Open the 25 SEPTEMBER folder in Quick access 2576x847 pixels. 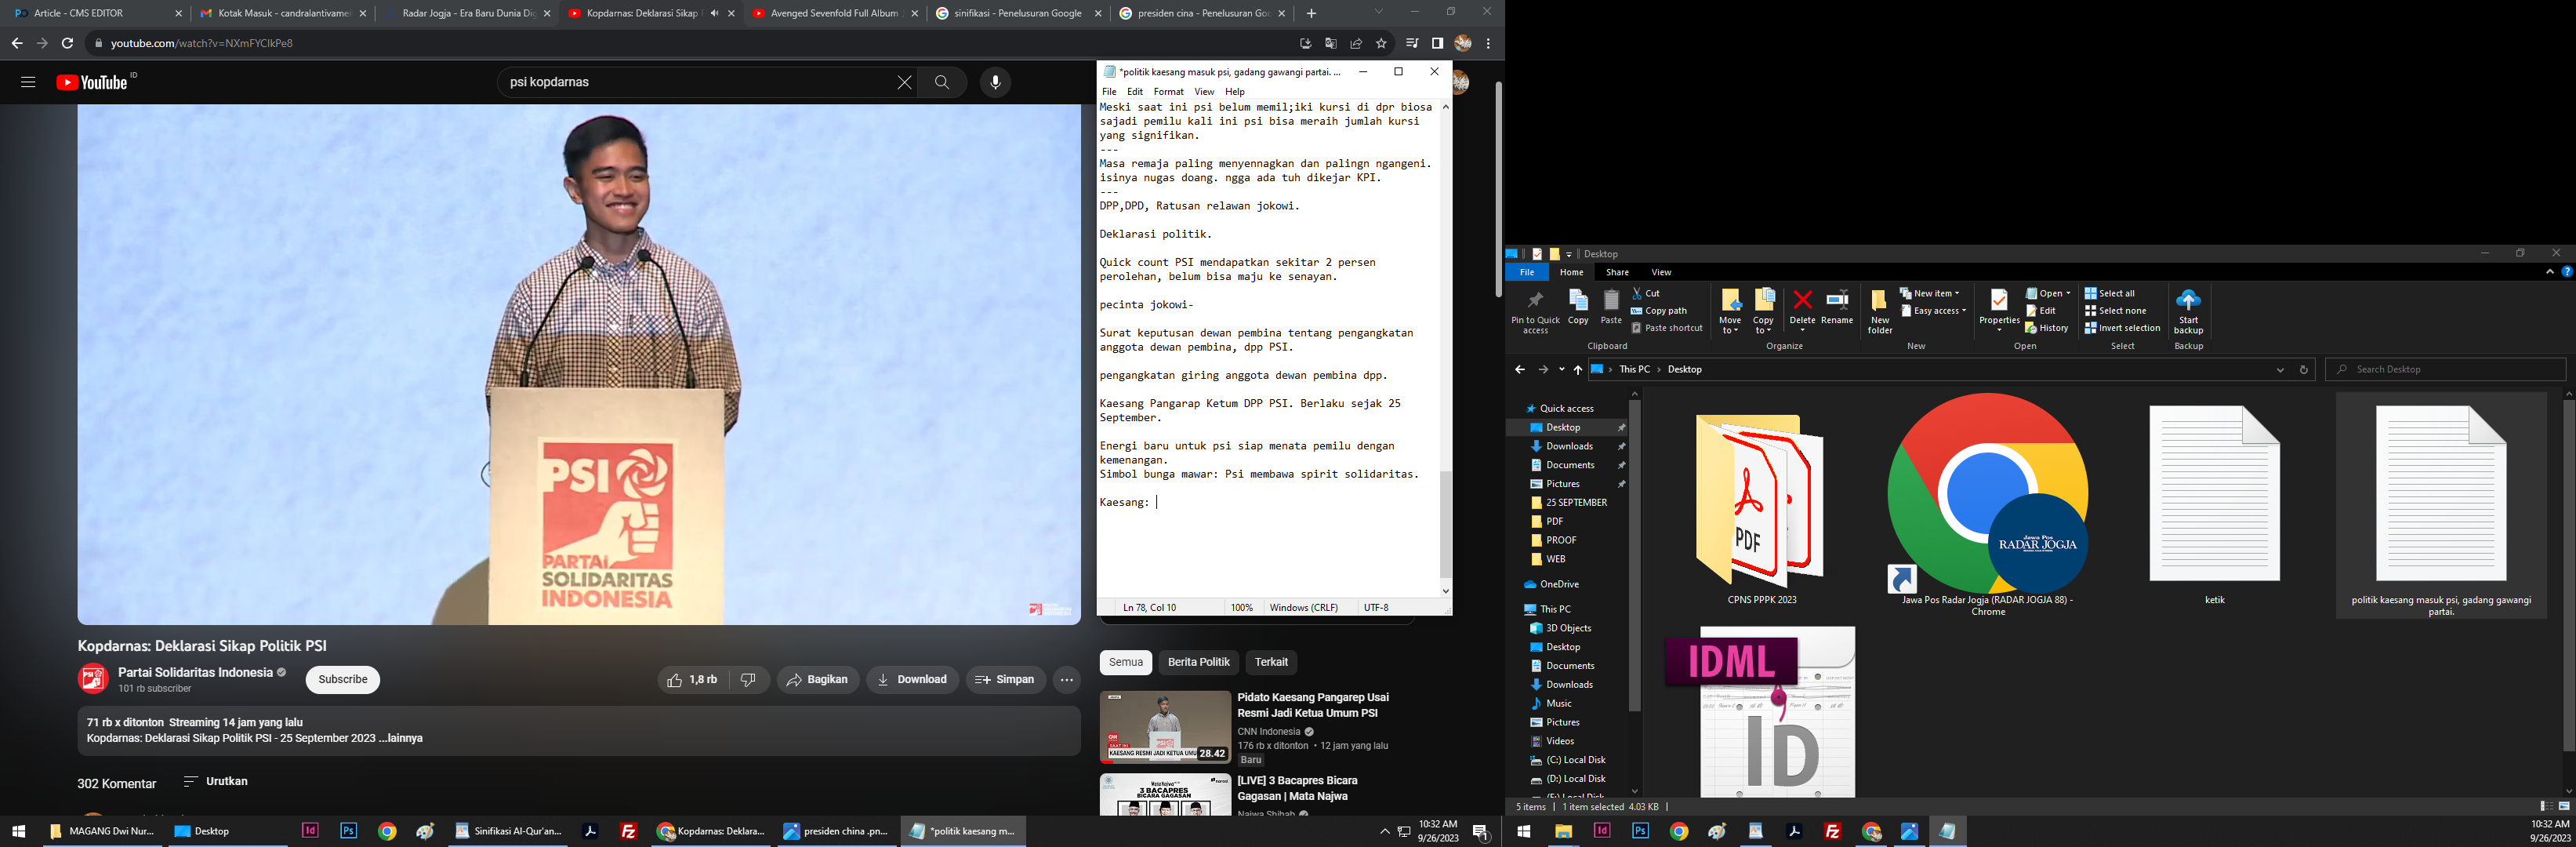1576,503
